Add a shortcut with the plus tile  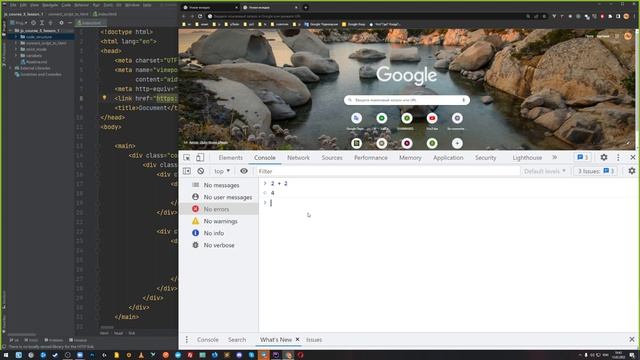pyautogui.click(x=457, y=143)
